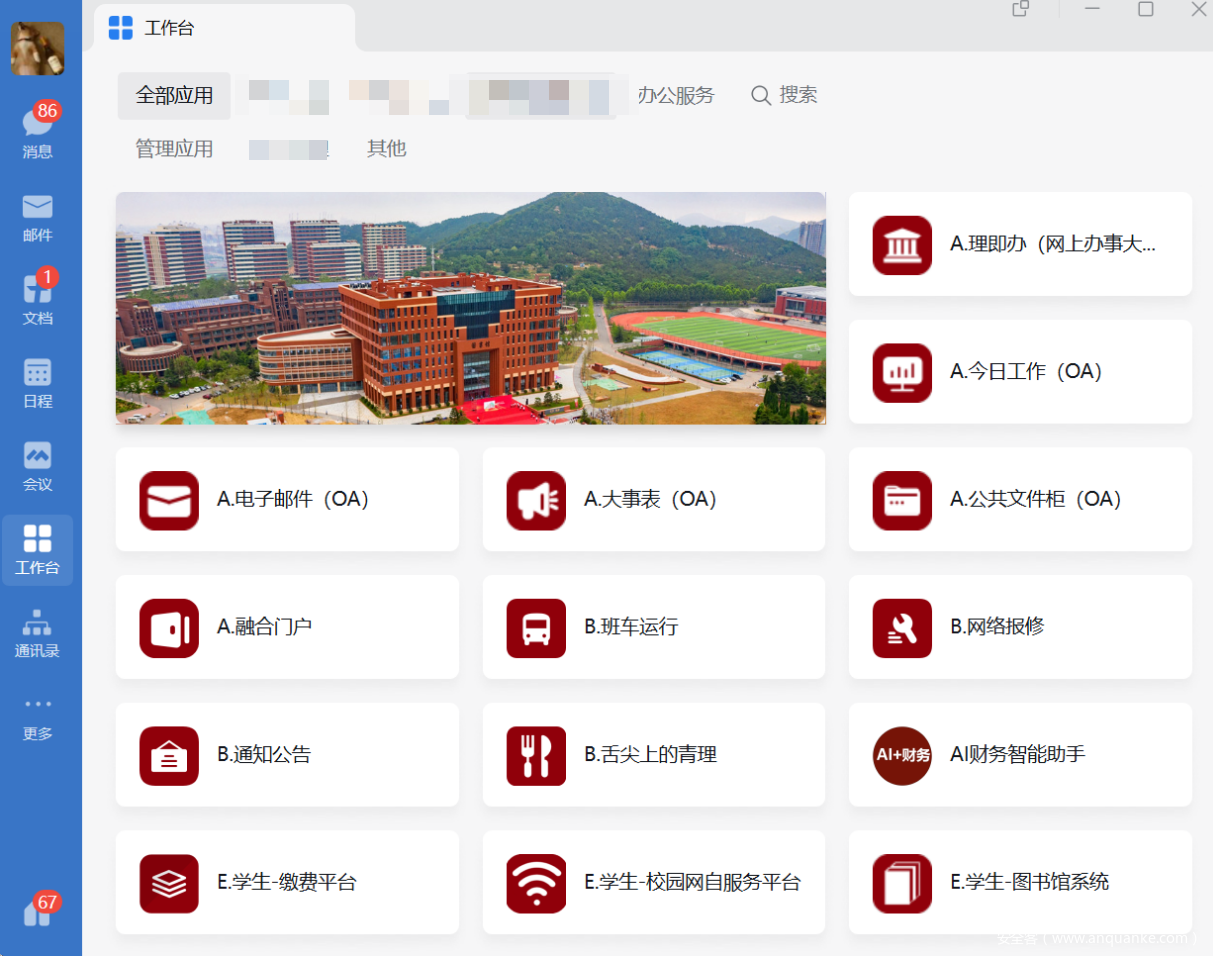Launch the A.电子邮件 (OA) app
Screen dimensions: 1213x957
pos(287,499)
